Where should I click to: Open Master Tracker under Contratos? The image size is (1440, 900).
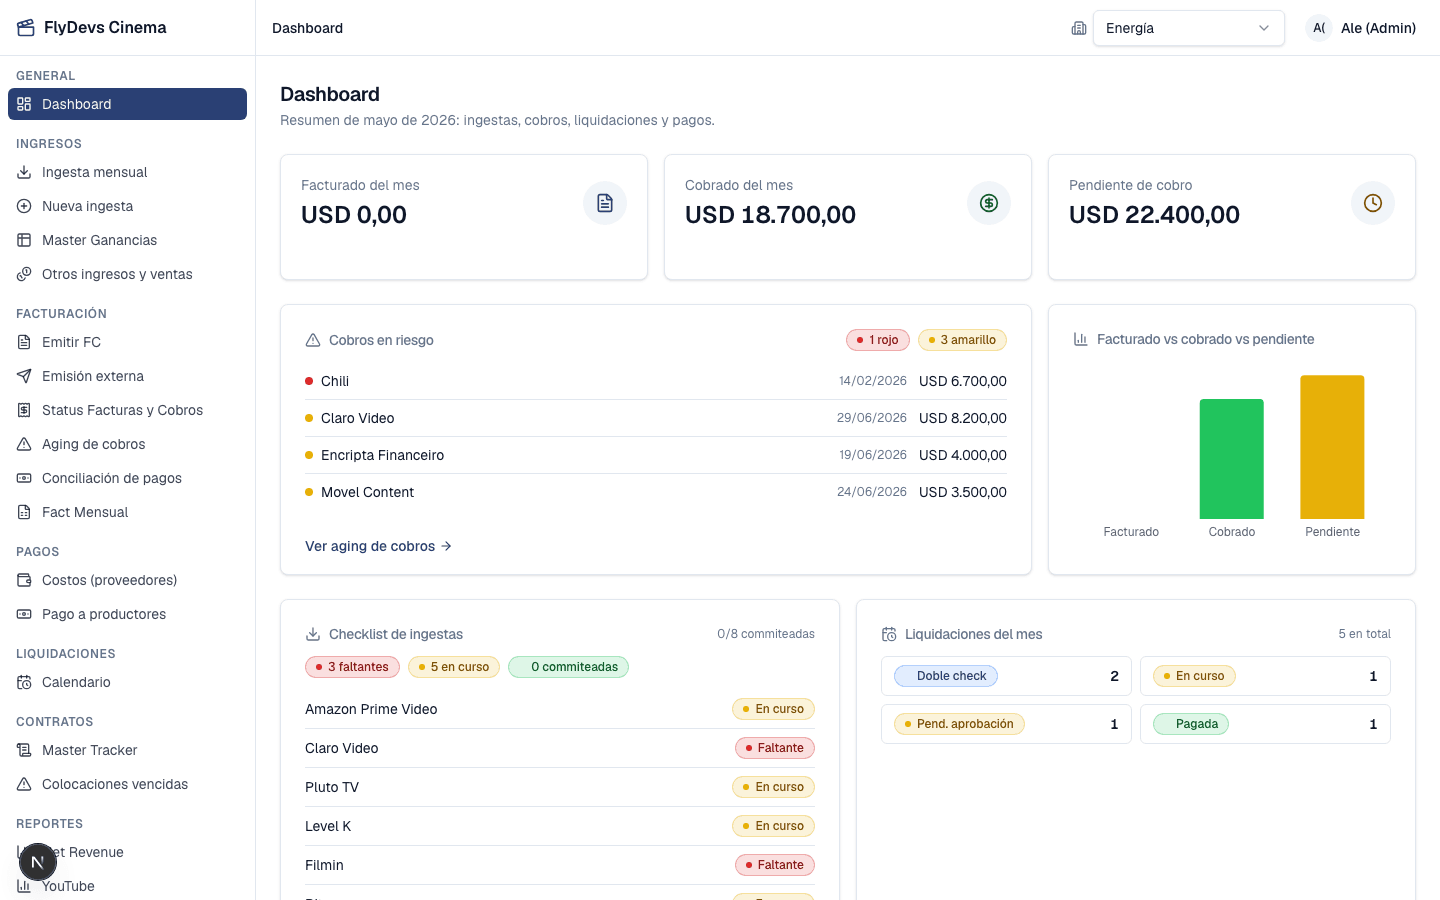pyautogui.click(x=127, y=750)
